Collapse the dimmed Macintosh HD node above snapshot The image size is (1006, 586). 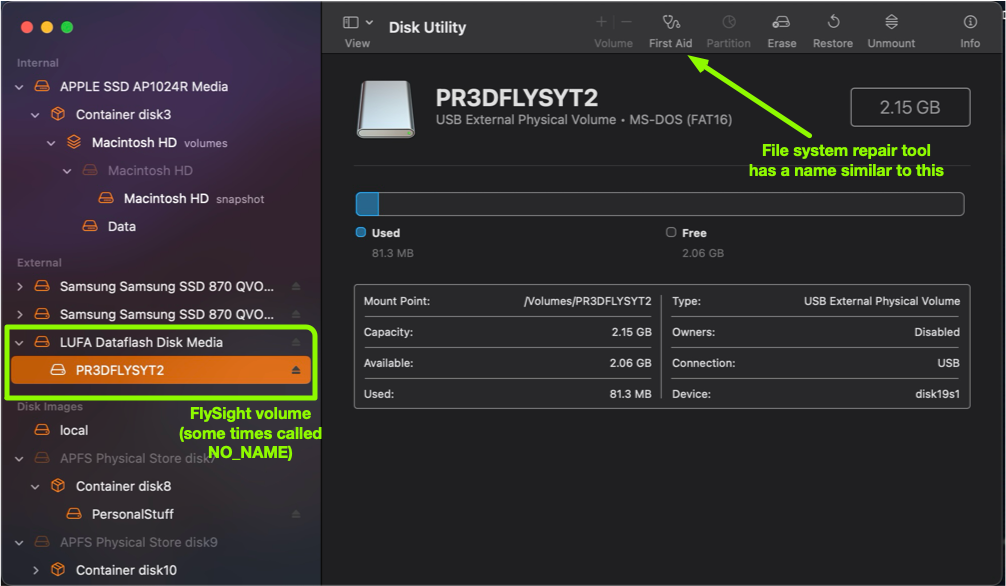point(67,171)
